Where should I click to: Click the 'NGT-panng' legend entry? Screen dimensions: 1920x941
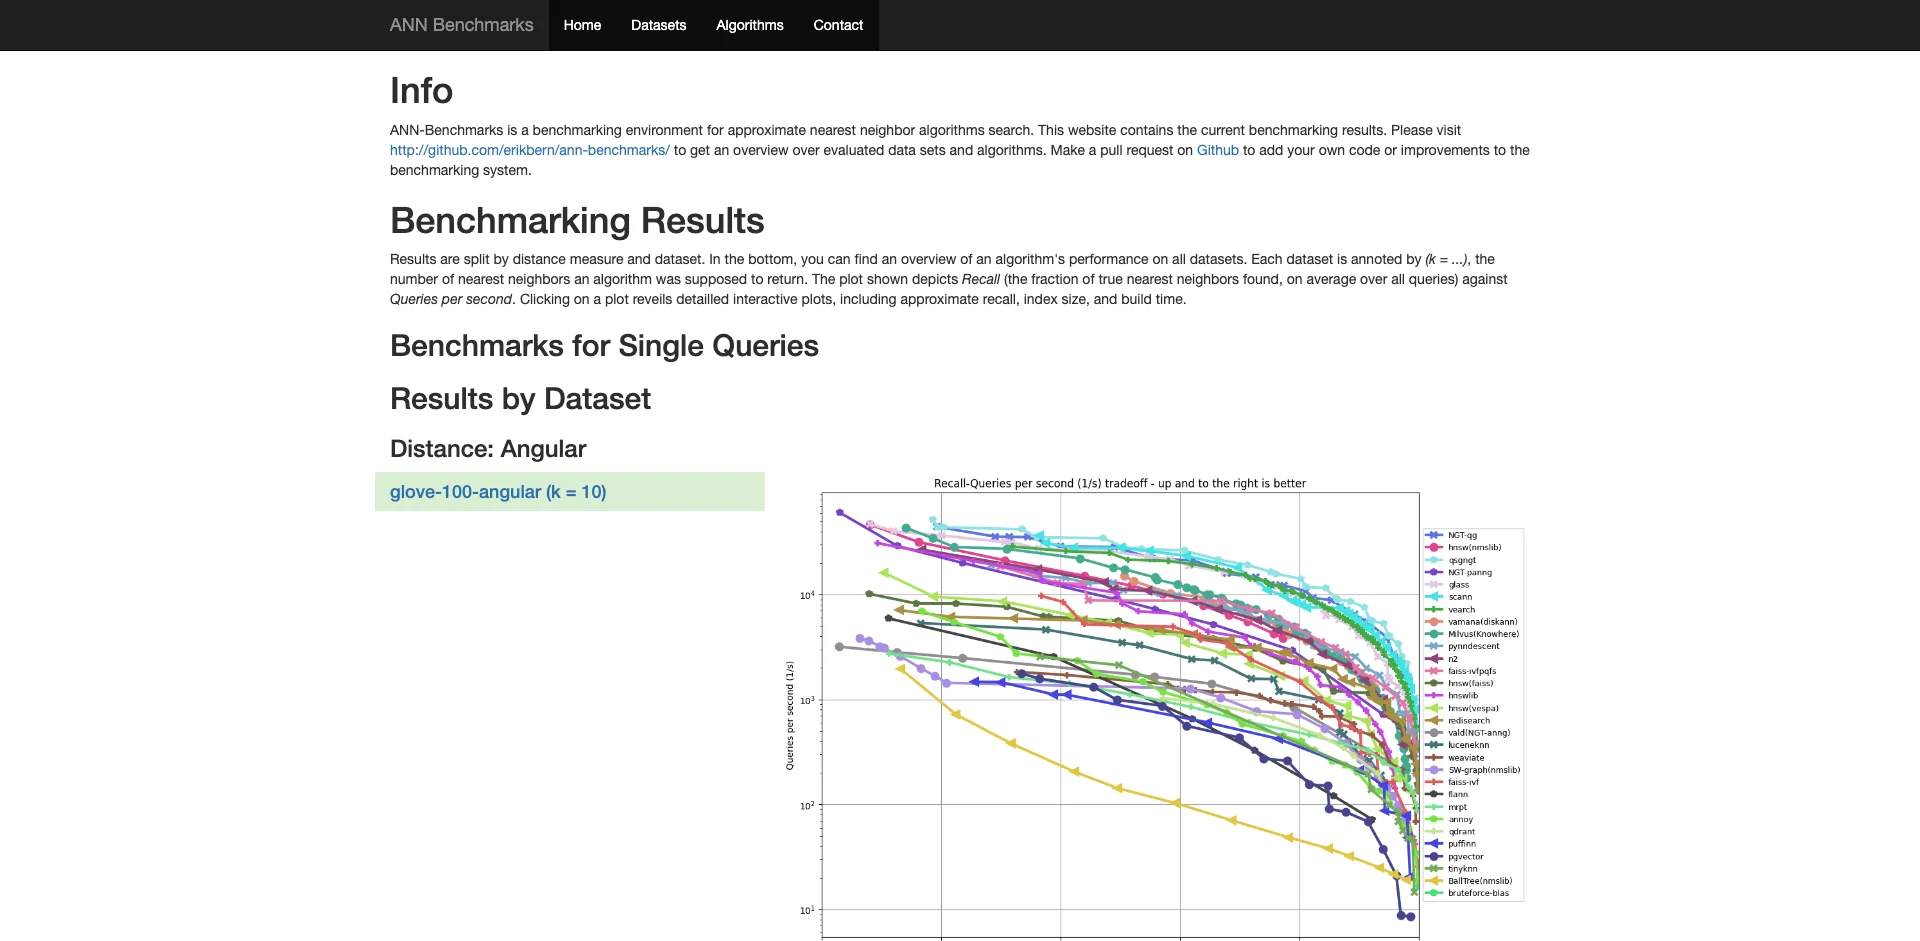1470,573
